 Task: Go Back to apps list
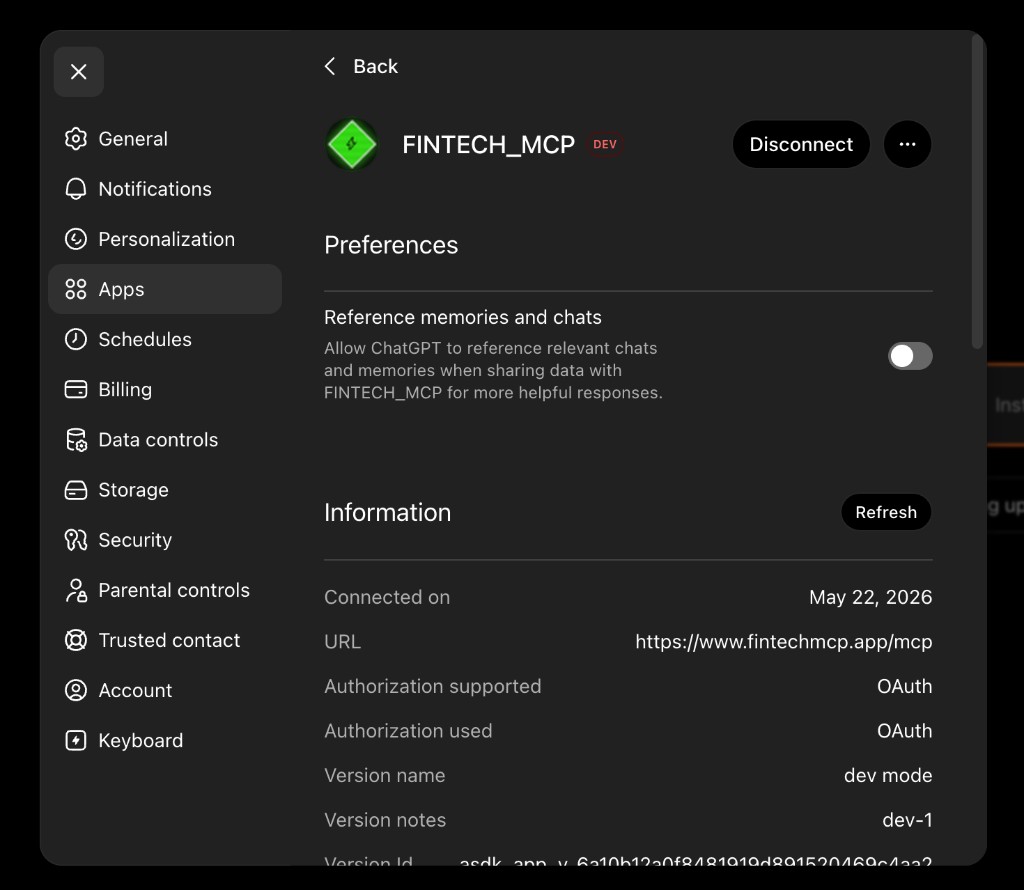pyautogui.click(x=375, y=66)
